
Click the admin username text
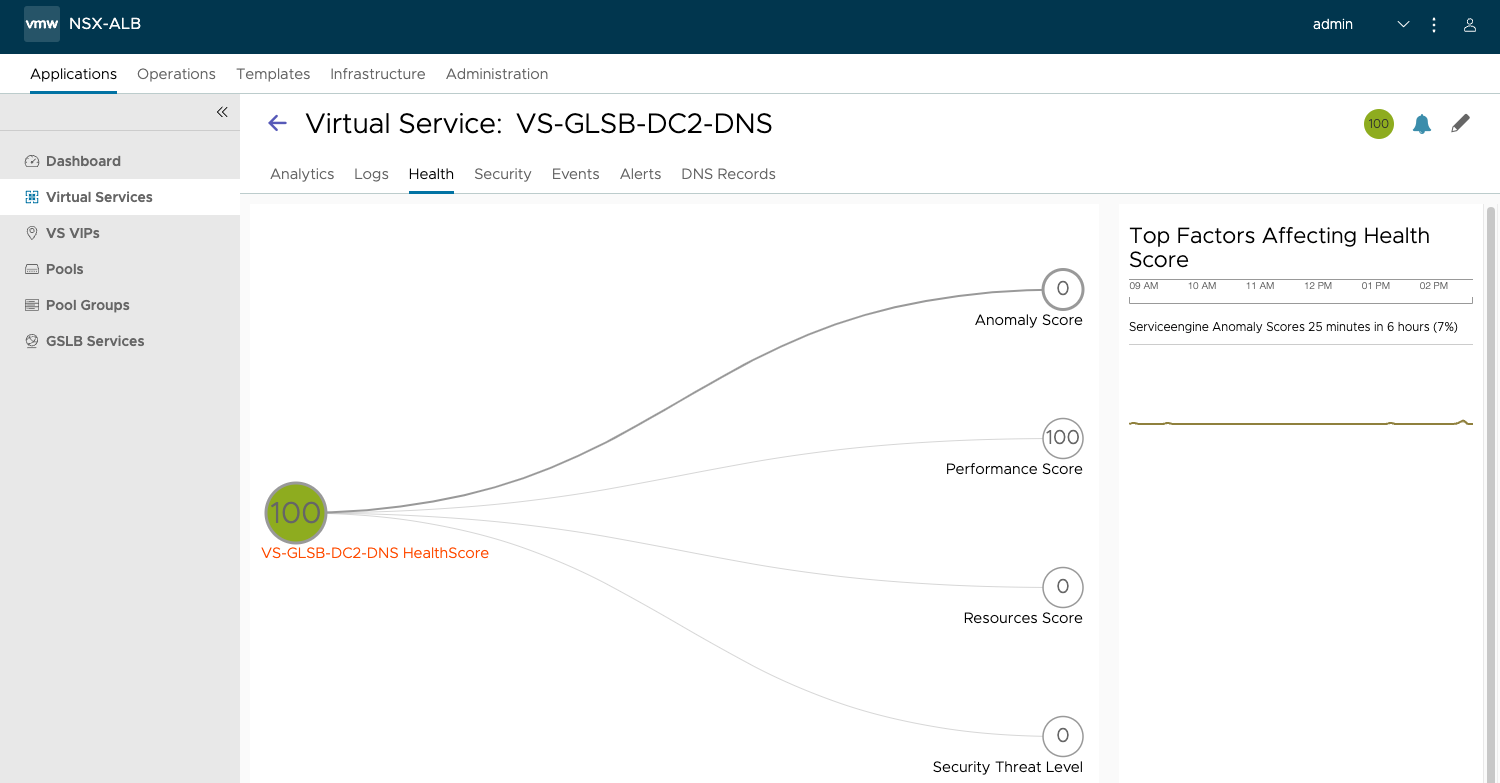1332,24
